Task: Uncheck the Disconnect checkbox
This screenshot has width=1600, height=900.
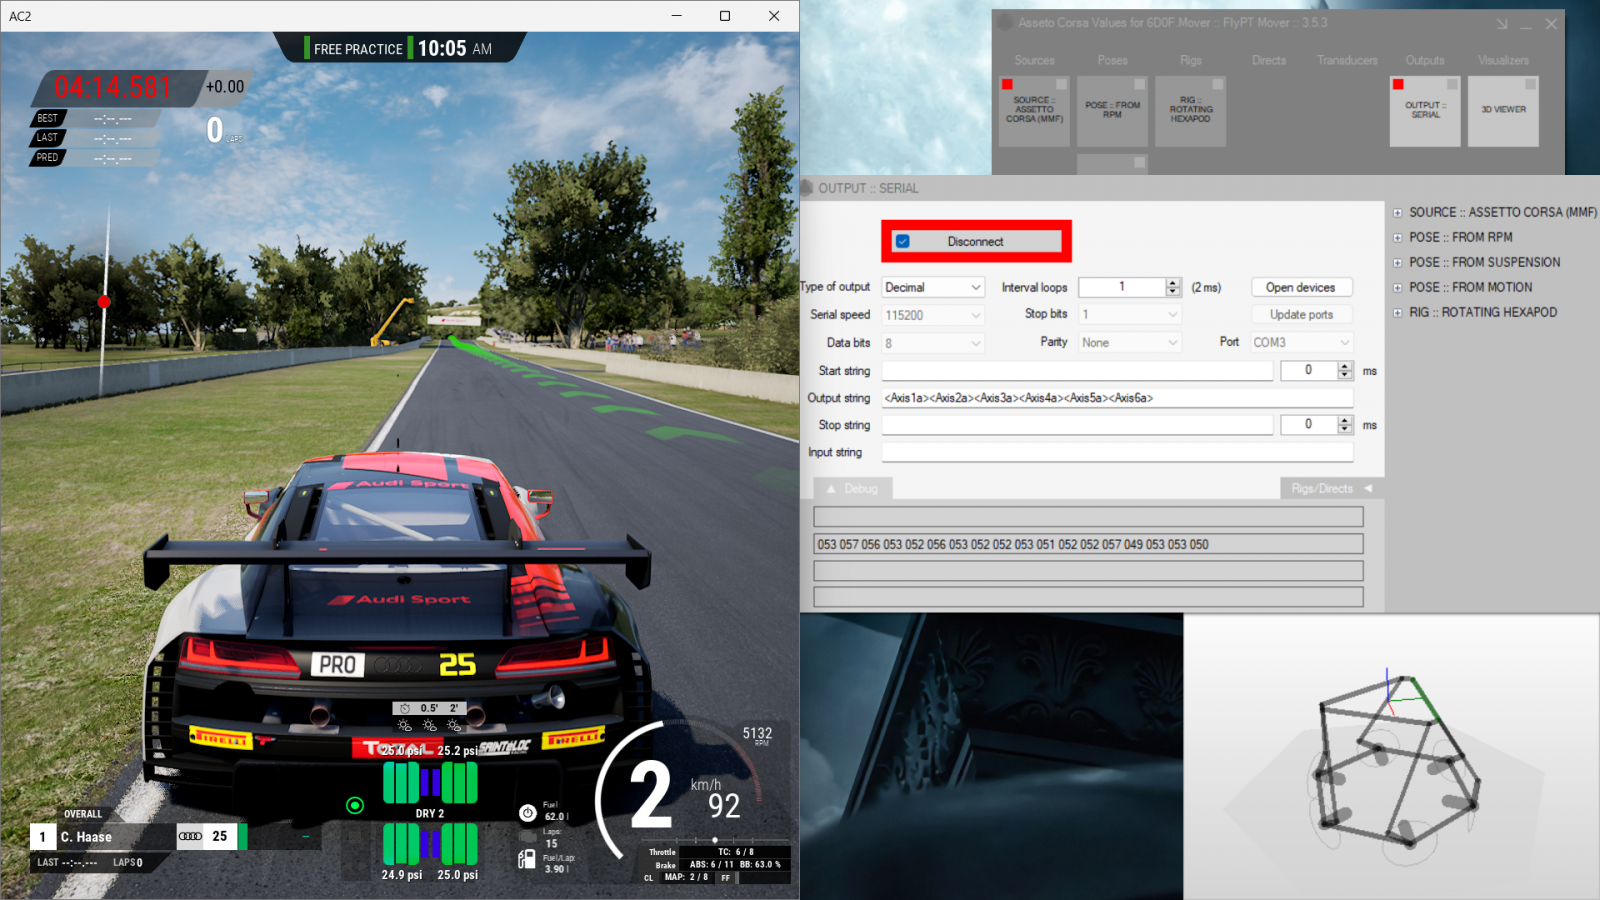Action: 903,242
